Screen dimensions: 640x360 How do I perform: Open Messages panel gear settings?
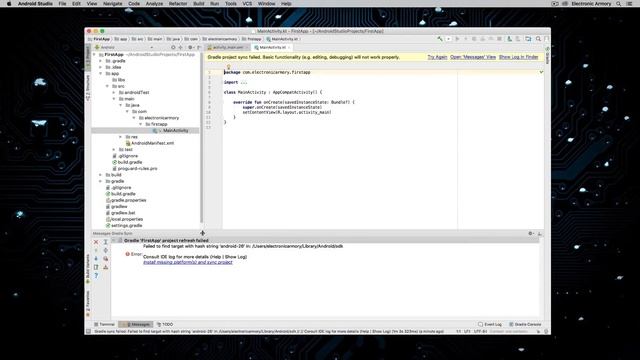(x=531, y=233)
